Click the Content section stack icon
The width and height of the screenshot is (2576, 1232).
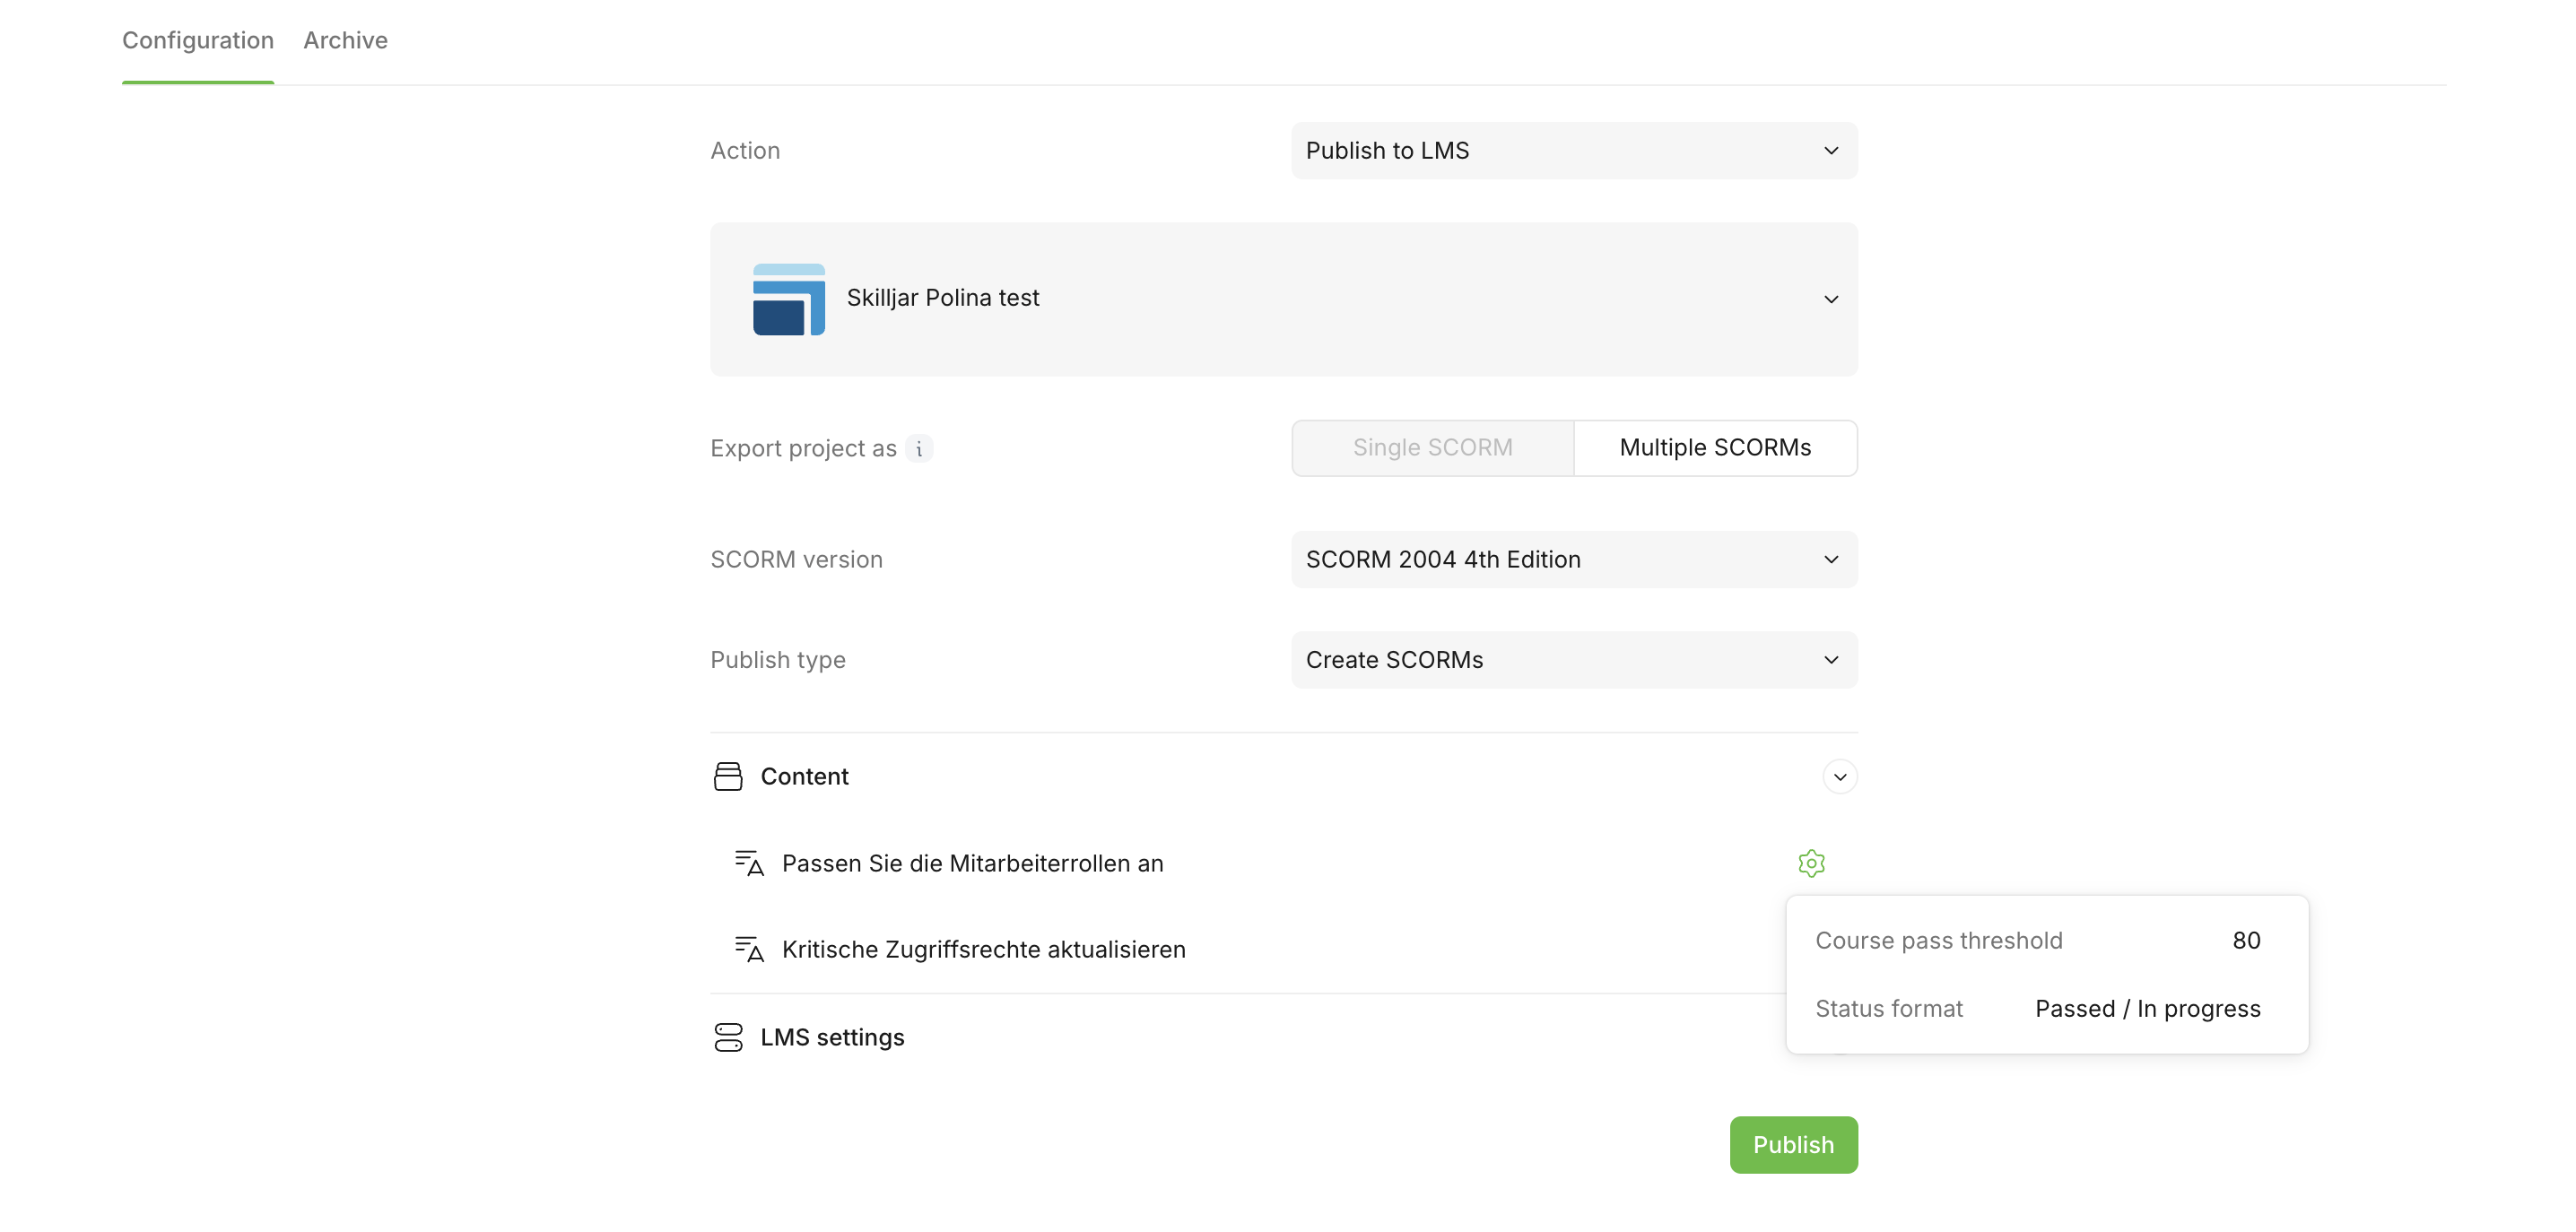[x=728, y=776]
